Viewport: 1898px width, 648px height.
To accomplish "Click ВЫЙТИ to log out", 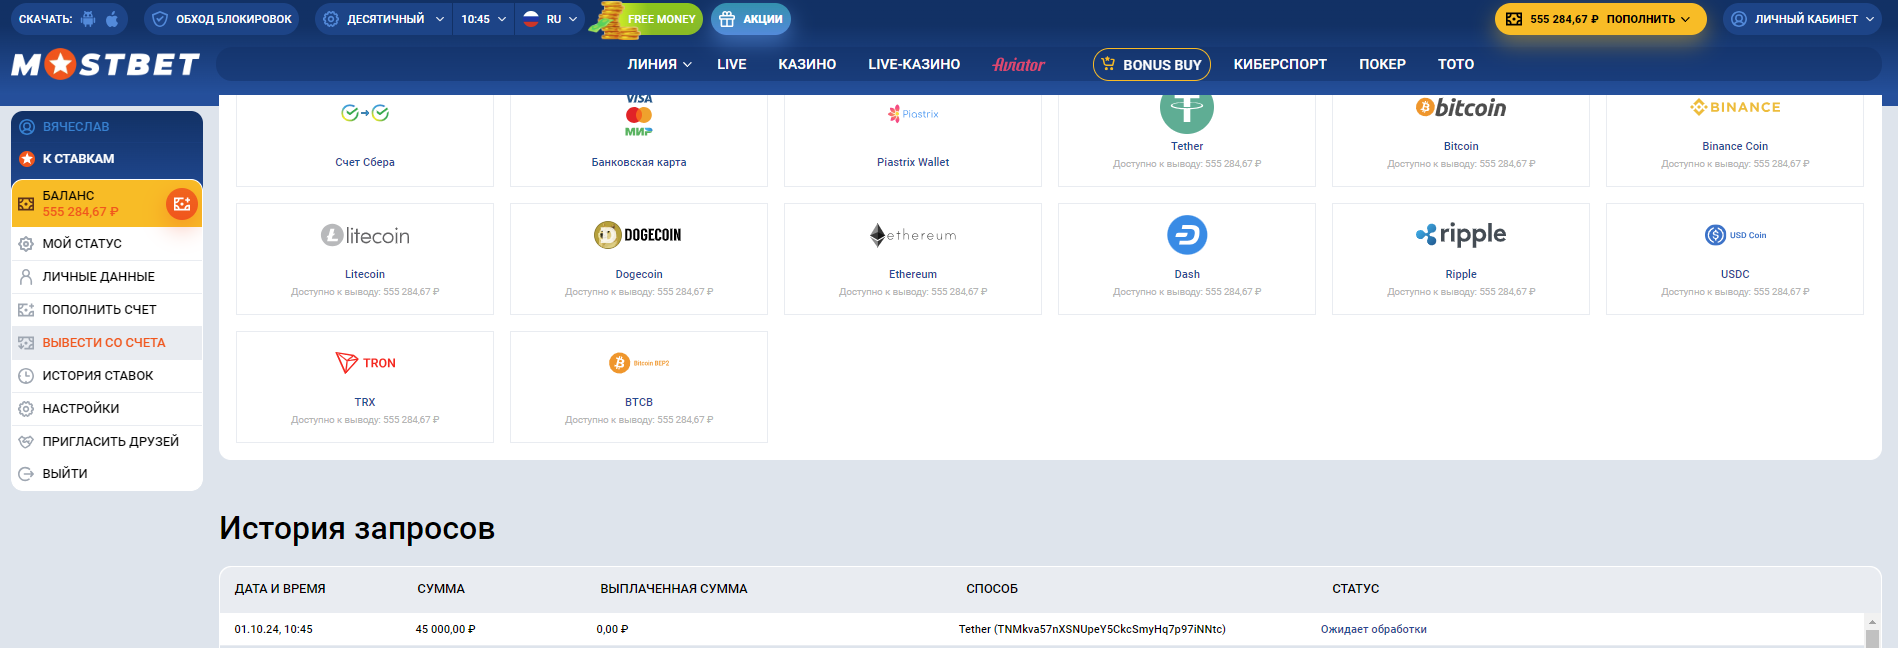I will [107, 474].
